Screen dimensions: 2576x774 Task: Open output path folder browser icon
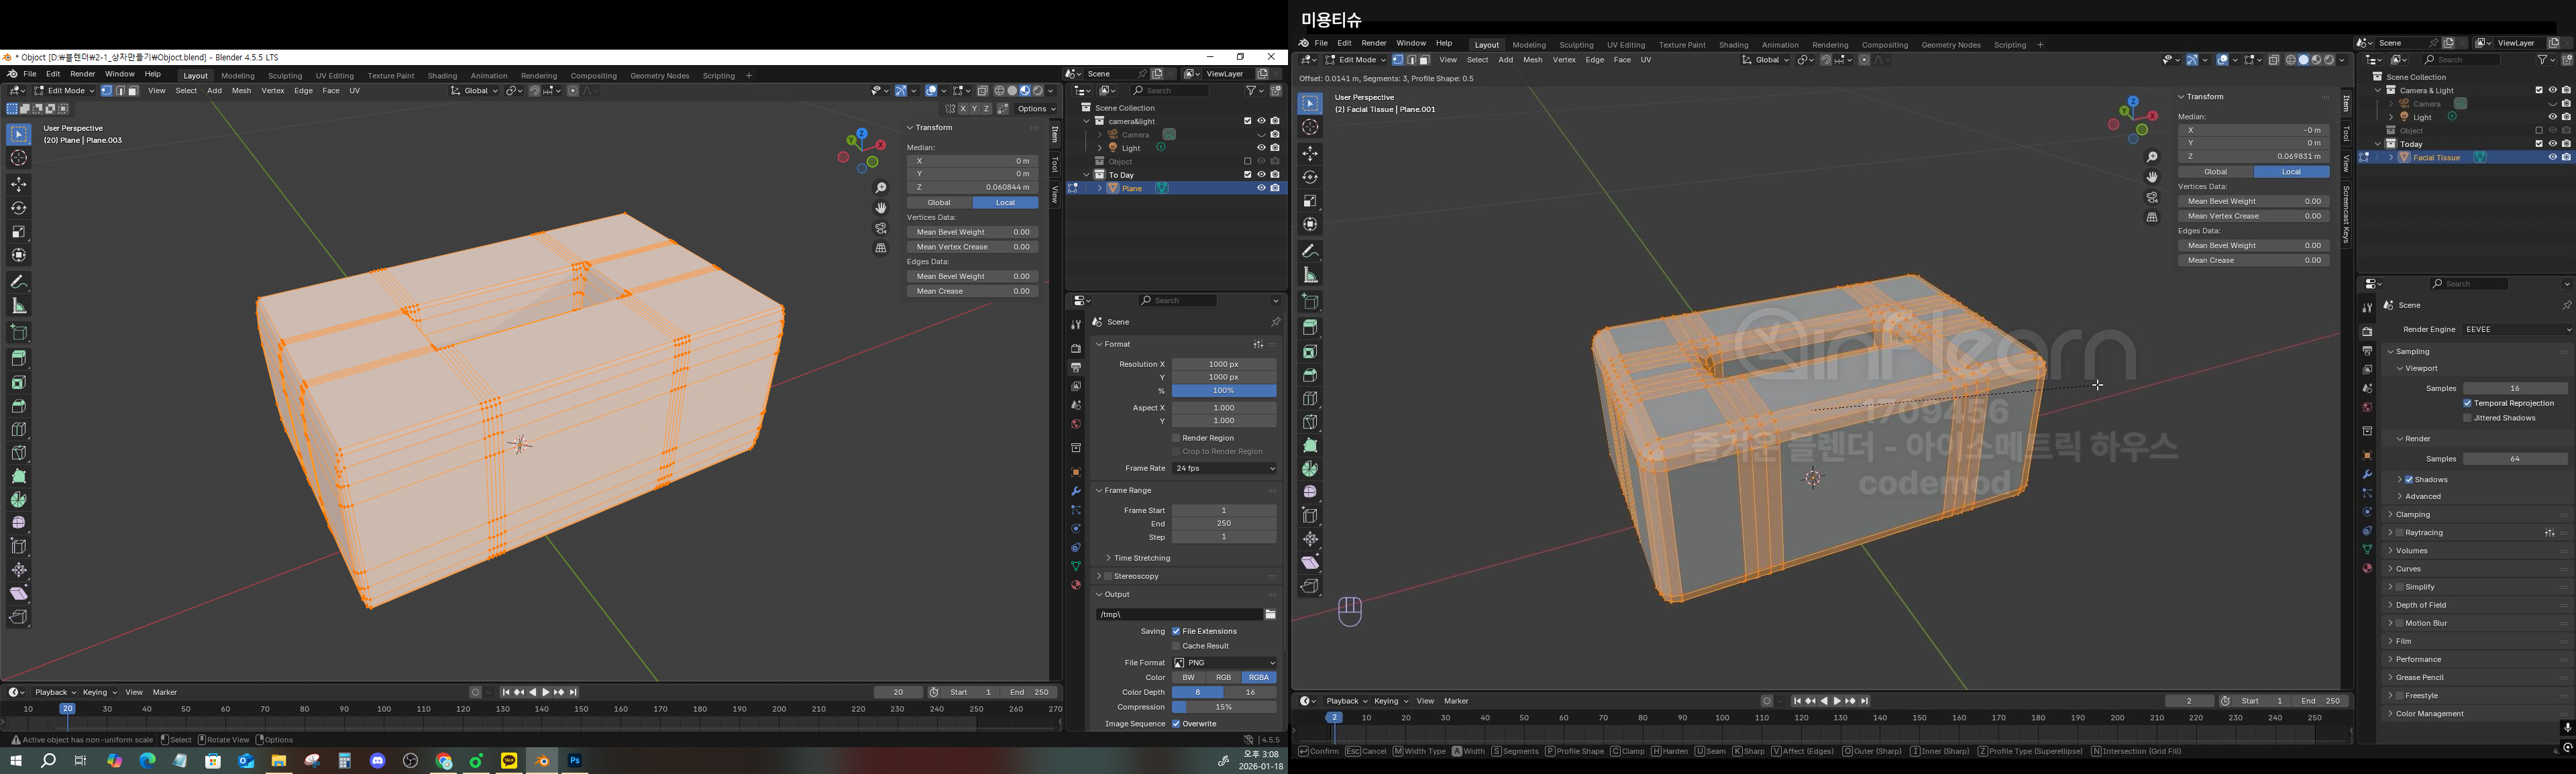pyautogui.click(x=1270, y=614)
